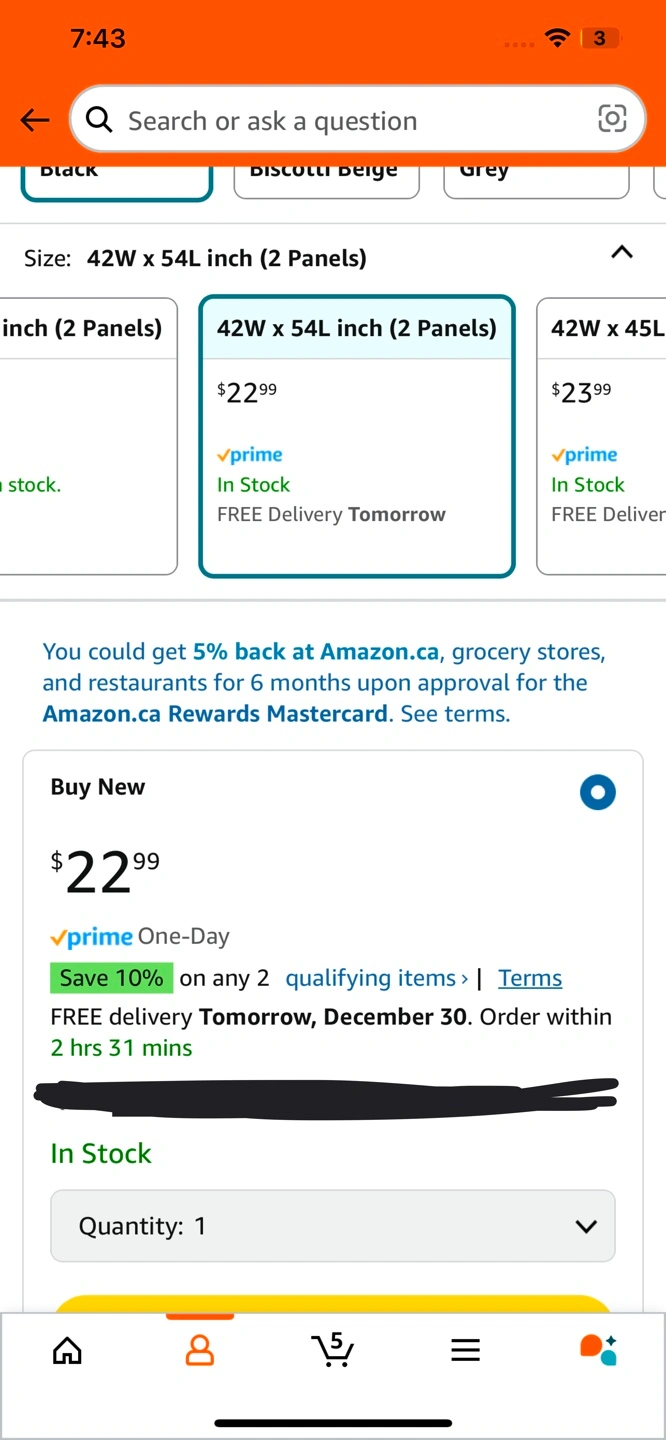Open Terms link beside Save 10%
The height and width of the screenshot is (1440, 666).
point(530,978)
